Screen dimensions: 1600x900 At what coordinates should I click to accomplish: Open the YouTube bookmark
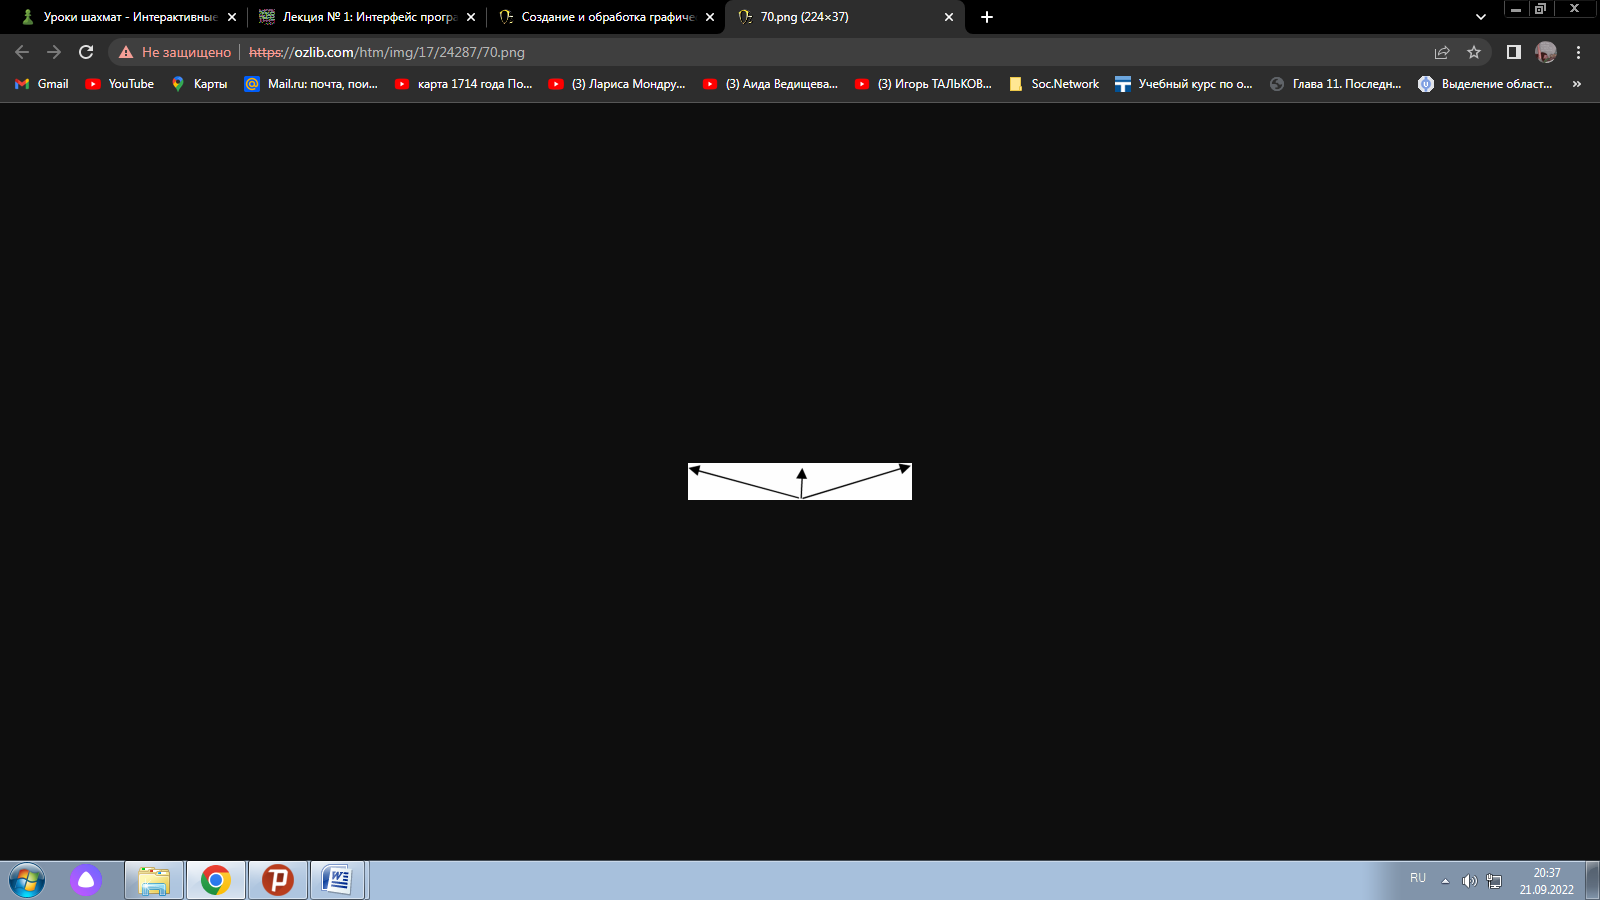tap(120, 84)
